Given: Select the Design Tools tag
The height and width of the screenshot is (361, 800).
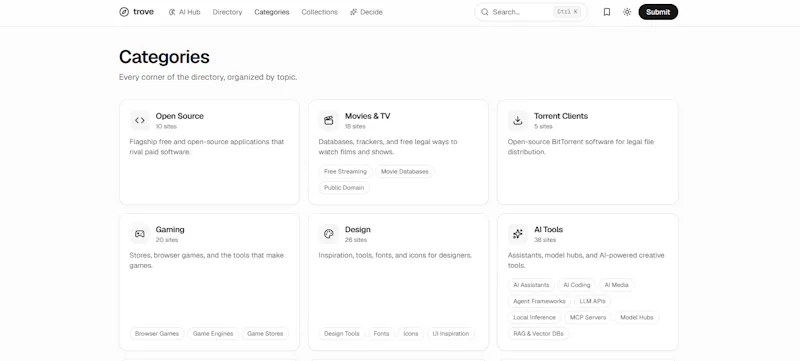Looking at the screenshot, I should (342, 333).
